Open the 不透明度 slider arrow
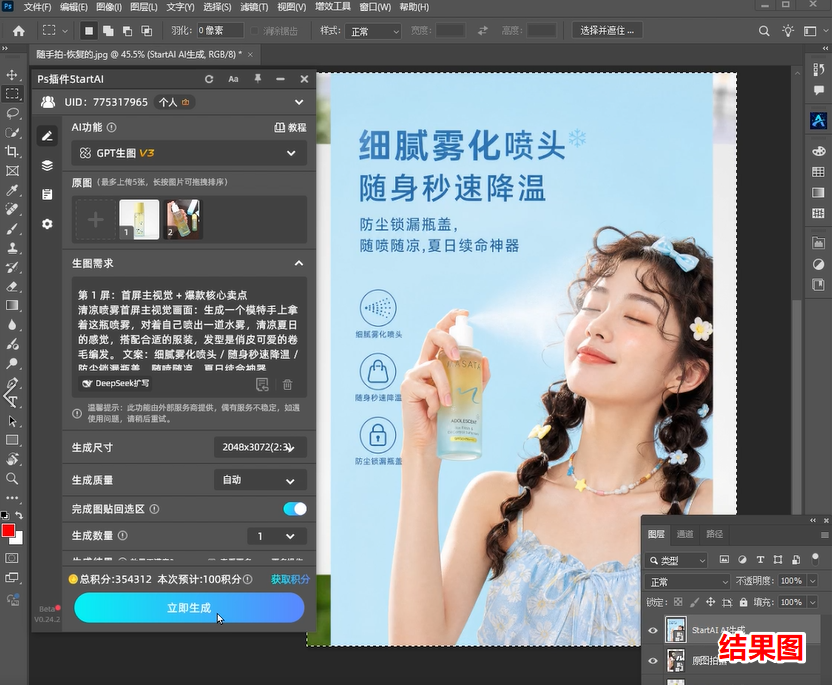 (x=812, y=581)
